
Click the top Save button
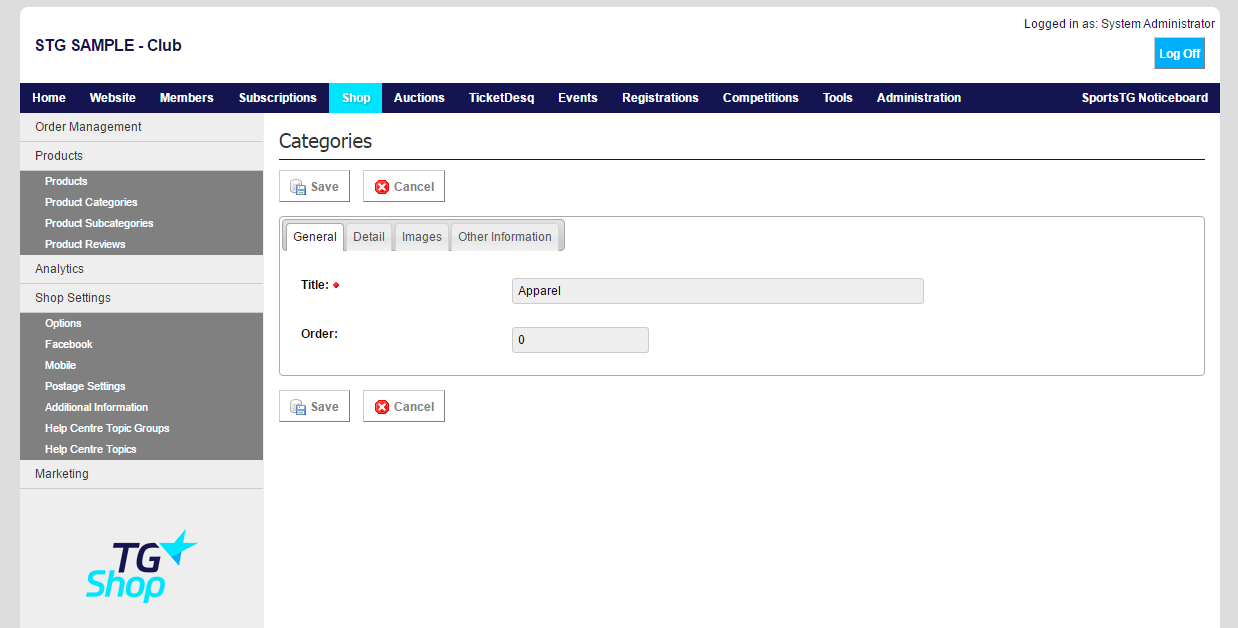pyautogui.click(x=314, y=187)
